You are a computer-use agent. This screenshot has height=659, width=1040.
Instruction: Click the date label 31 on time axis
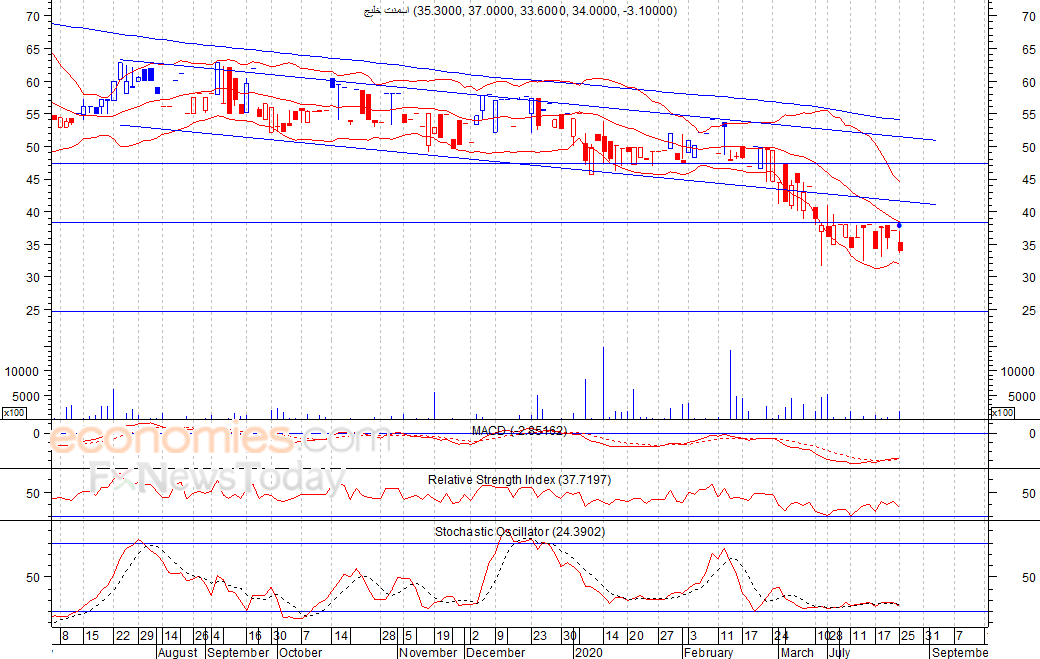(x=933, y=636)
